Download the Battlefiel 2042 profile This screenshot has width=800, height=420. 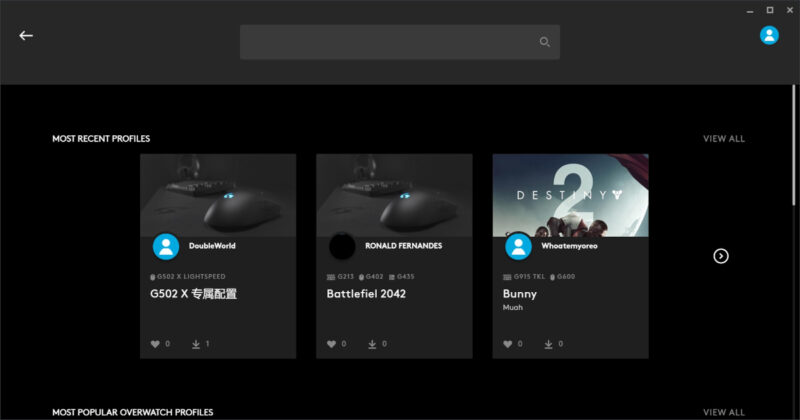click(x=372, y=344)
